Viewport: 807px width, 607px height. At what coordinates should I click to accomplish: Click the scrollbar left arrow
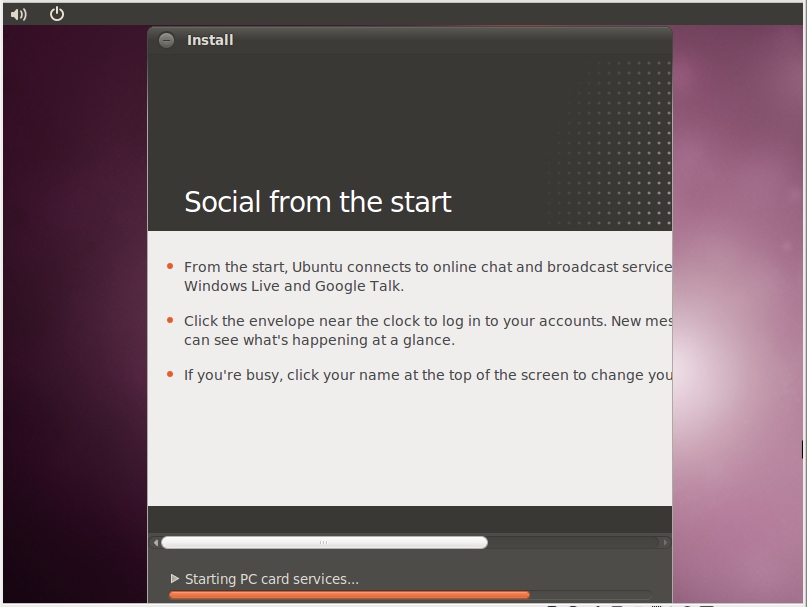[x=155, y=542]
